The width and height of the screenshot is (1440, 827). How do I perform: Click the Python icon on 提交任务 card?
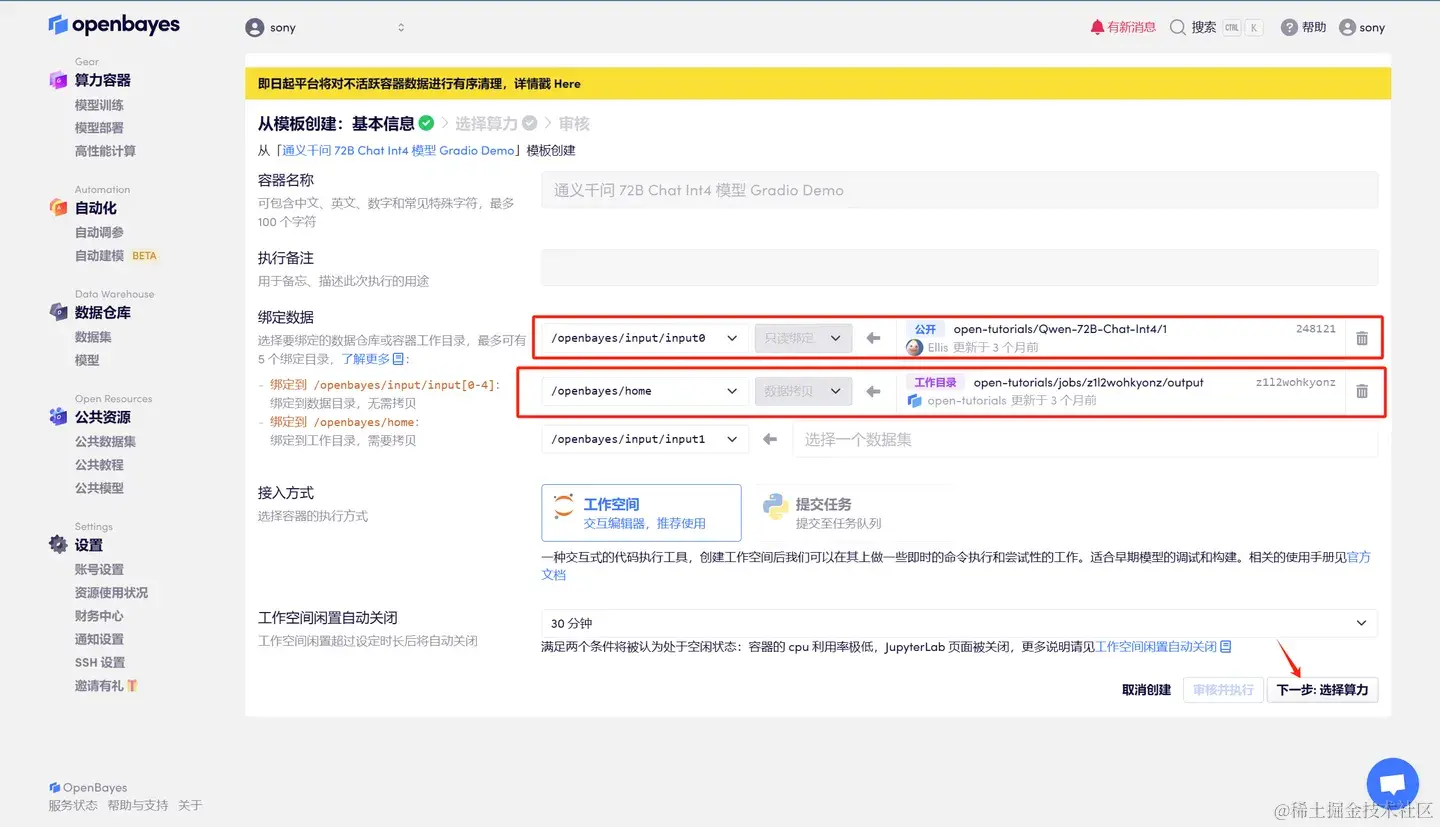tap(775, 507)
